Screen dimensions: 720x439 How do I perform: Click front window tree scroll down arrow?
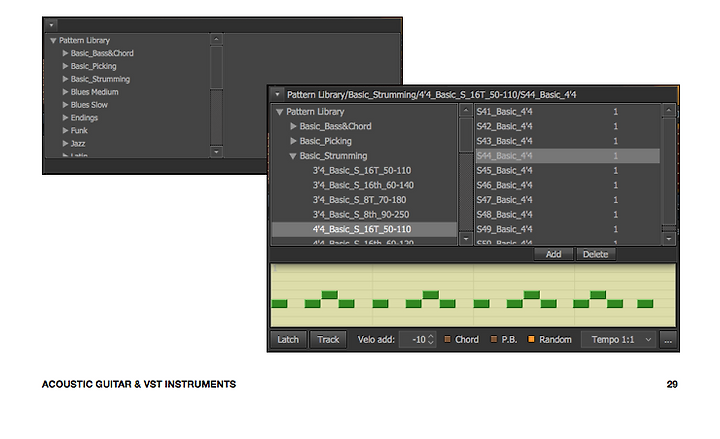point(466,239)
